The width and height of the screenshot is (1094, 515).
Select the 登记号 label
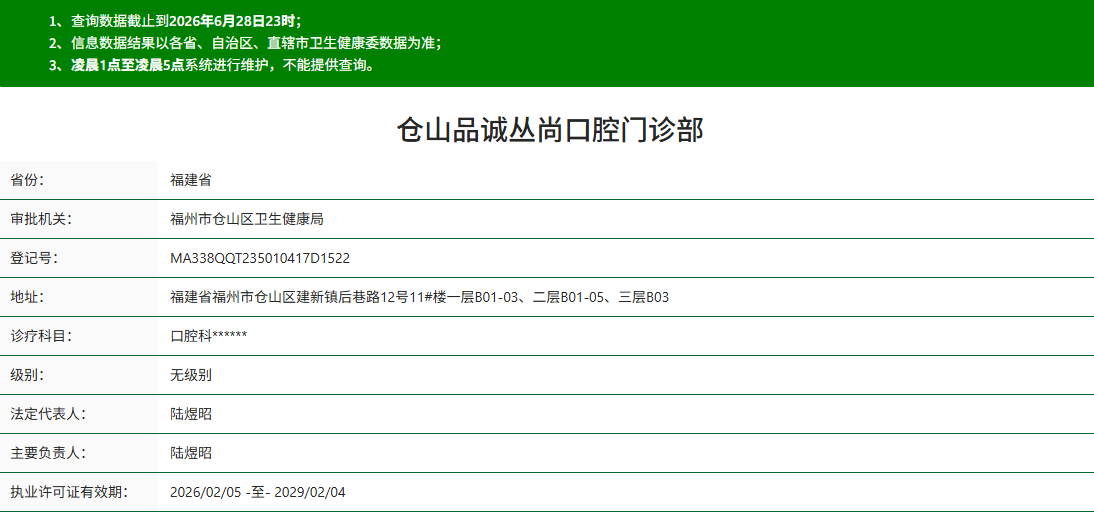[34, 258]
